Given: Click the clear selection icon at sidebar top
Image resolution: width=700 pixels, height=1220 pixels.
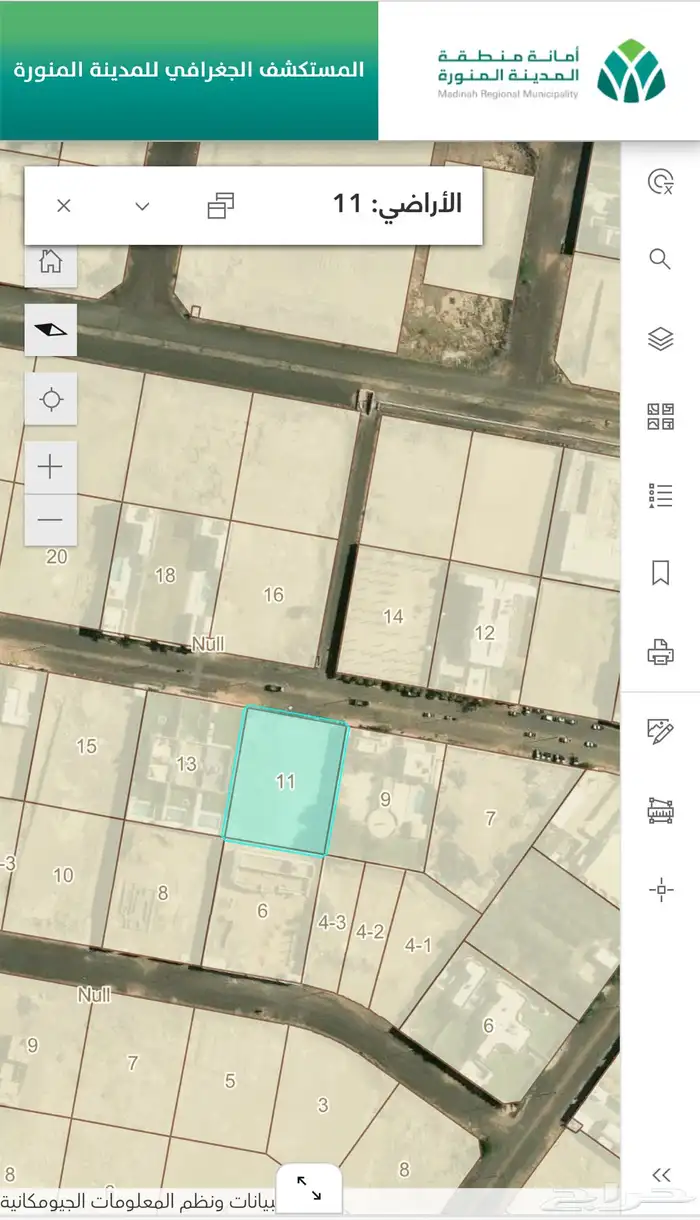Looking at the screenshot, I should [660, 182].
